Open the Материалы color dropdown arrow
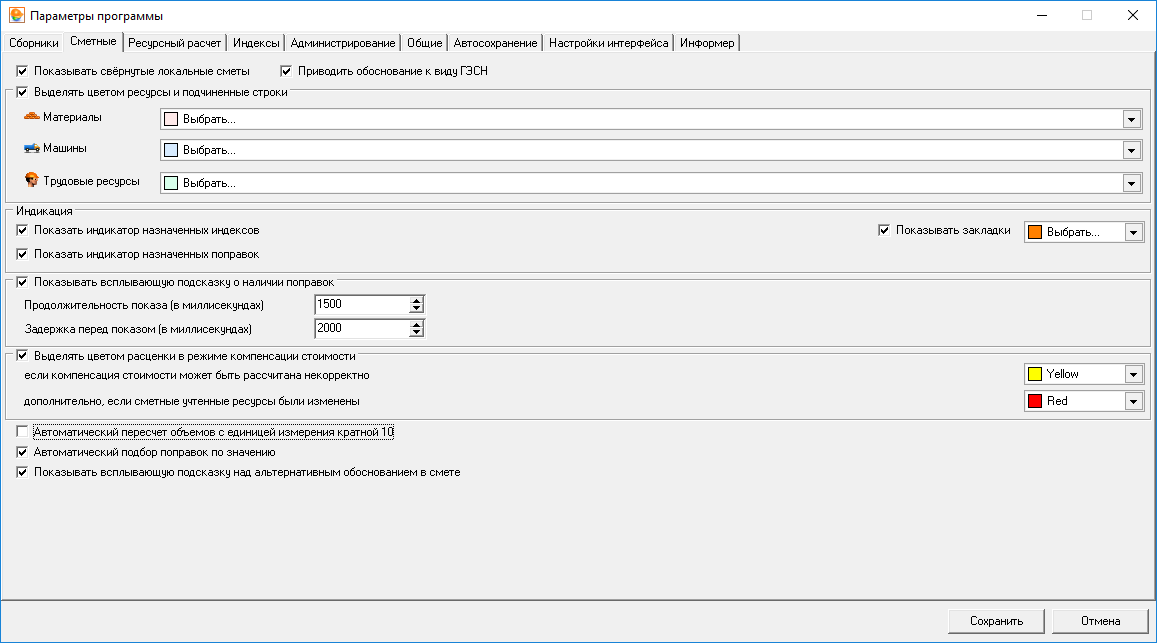The height and width of the screenshot is (643, 1157). pyautogui.click(x=1132, y=119)
